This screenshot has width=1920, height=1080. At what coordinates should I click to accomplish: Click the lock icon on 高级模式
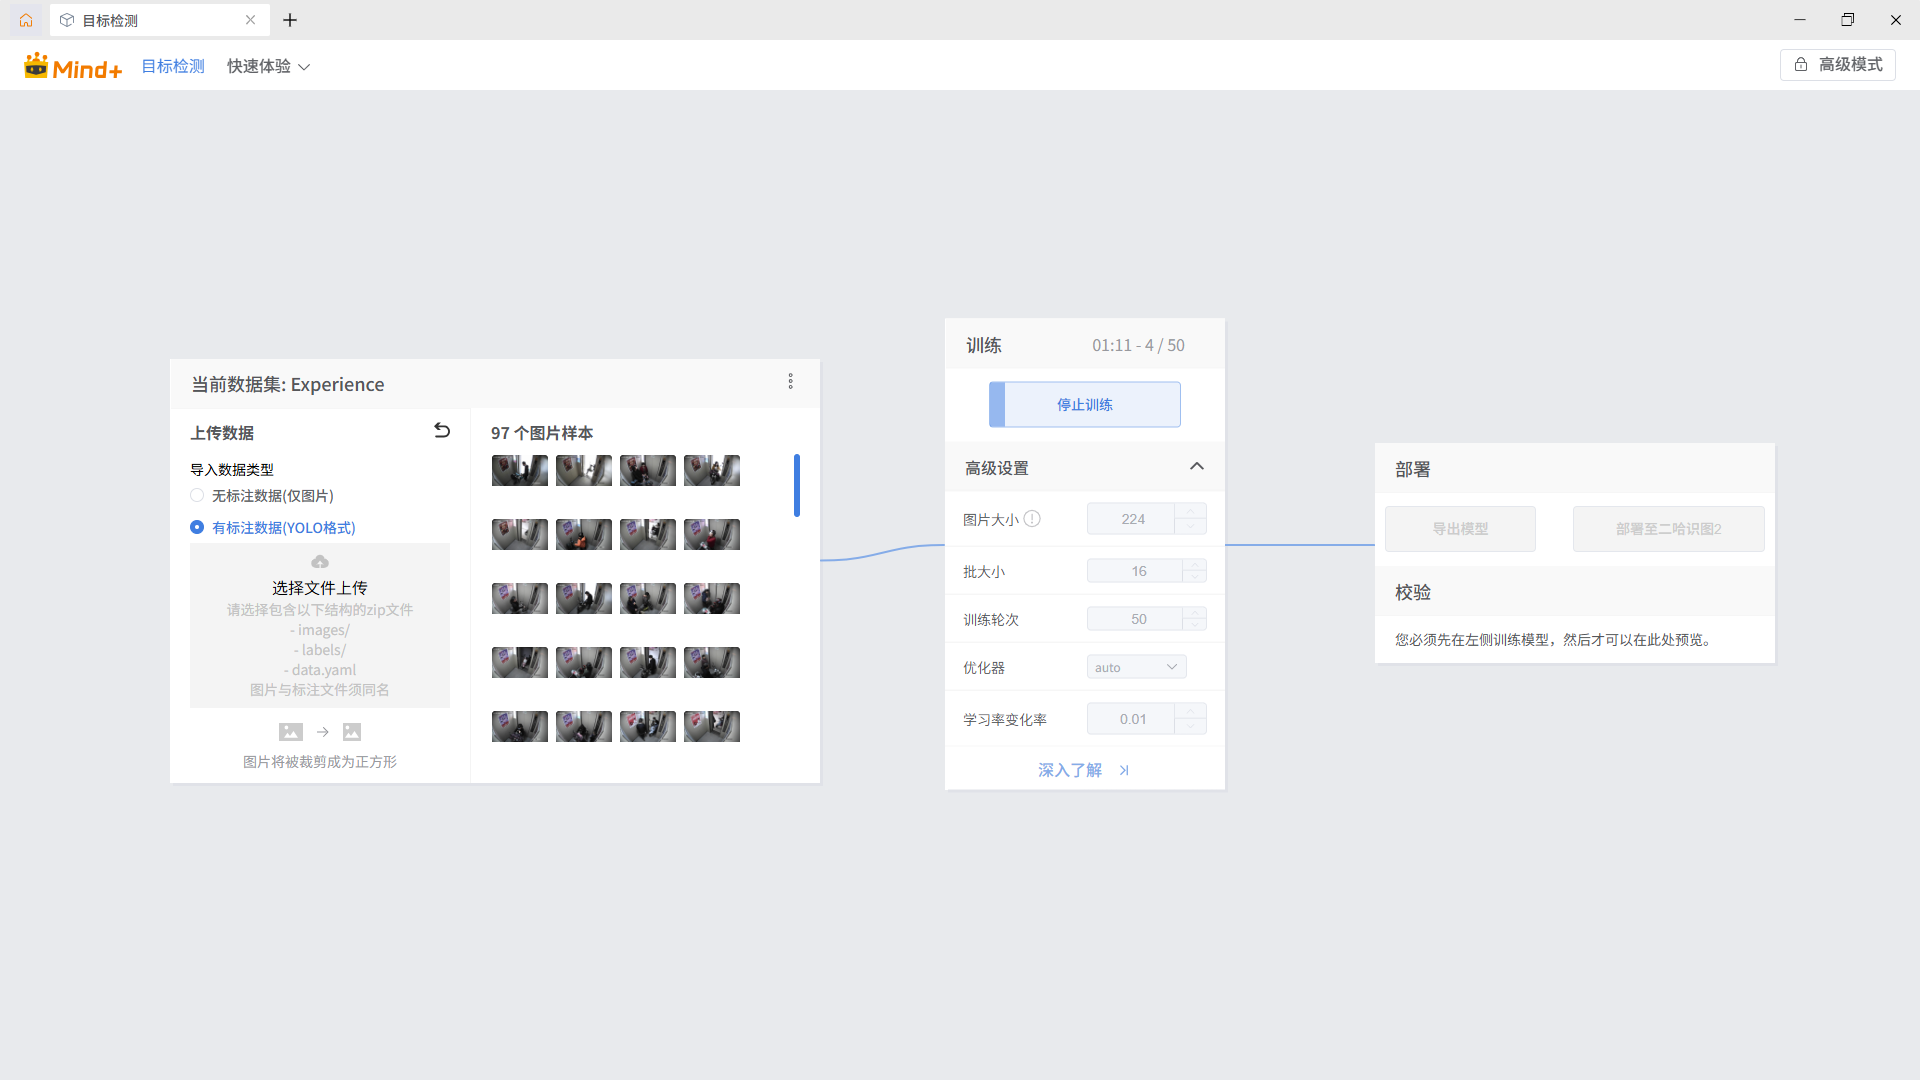point(1800,65)
